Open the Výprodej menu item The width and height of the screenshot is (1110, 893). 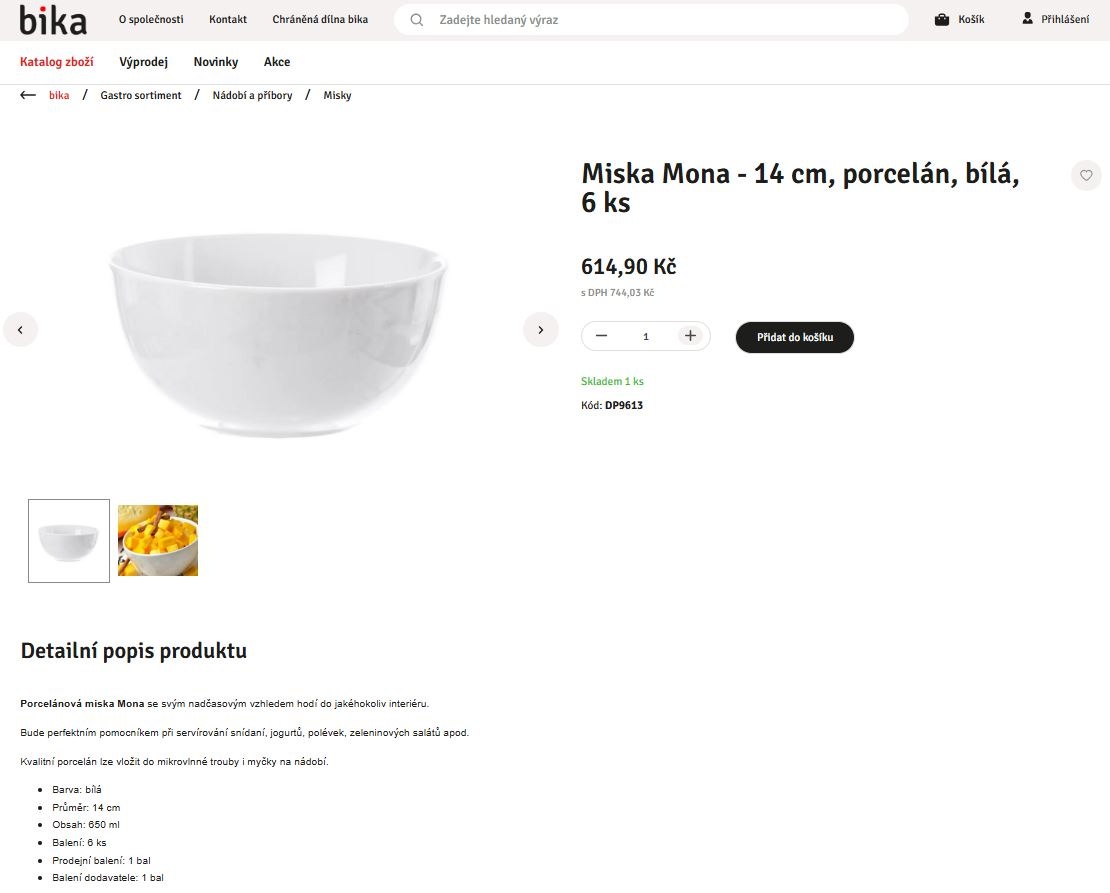pos(143,62)
